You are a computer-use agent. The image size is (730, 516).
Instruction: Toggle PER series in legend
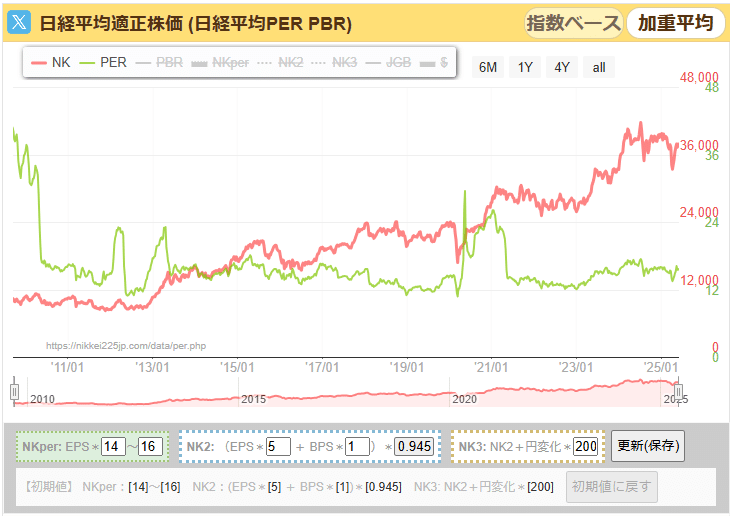[x=103, y=62]
